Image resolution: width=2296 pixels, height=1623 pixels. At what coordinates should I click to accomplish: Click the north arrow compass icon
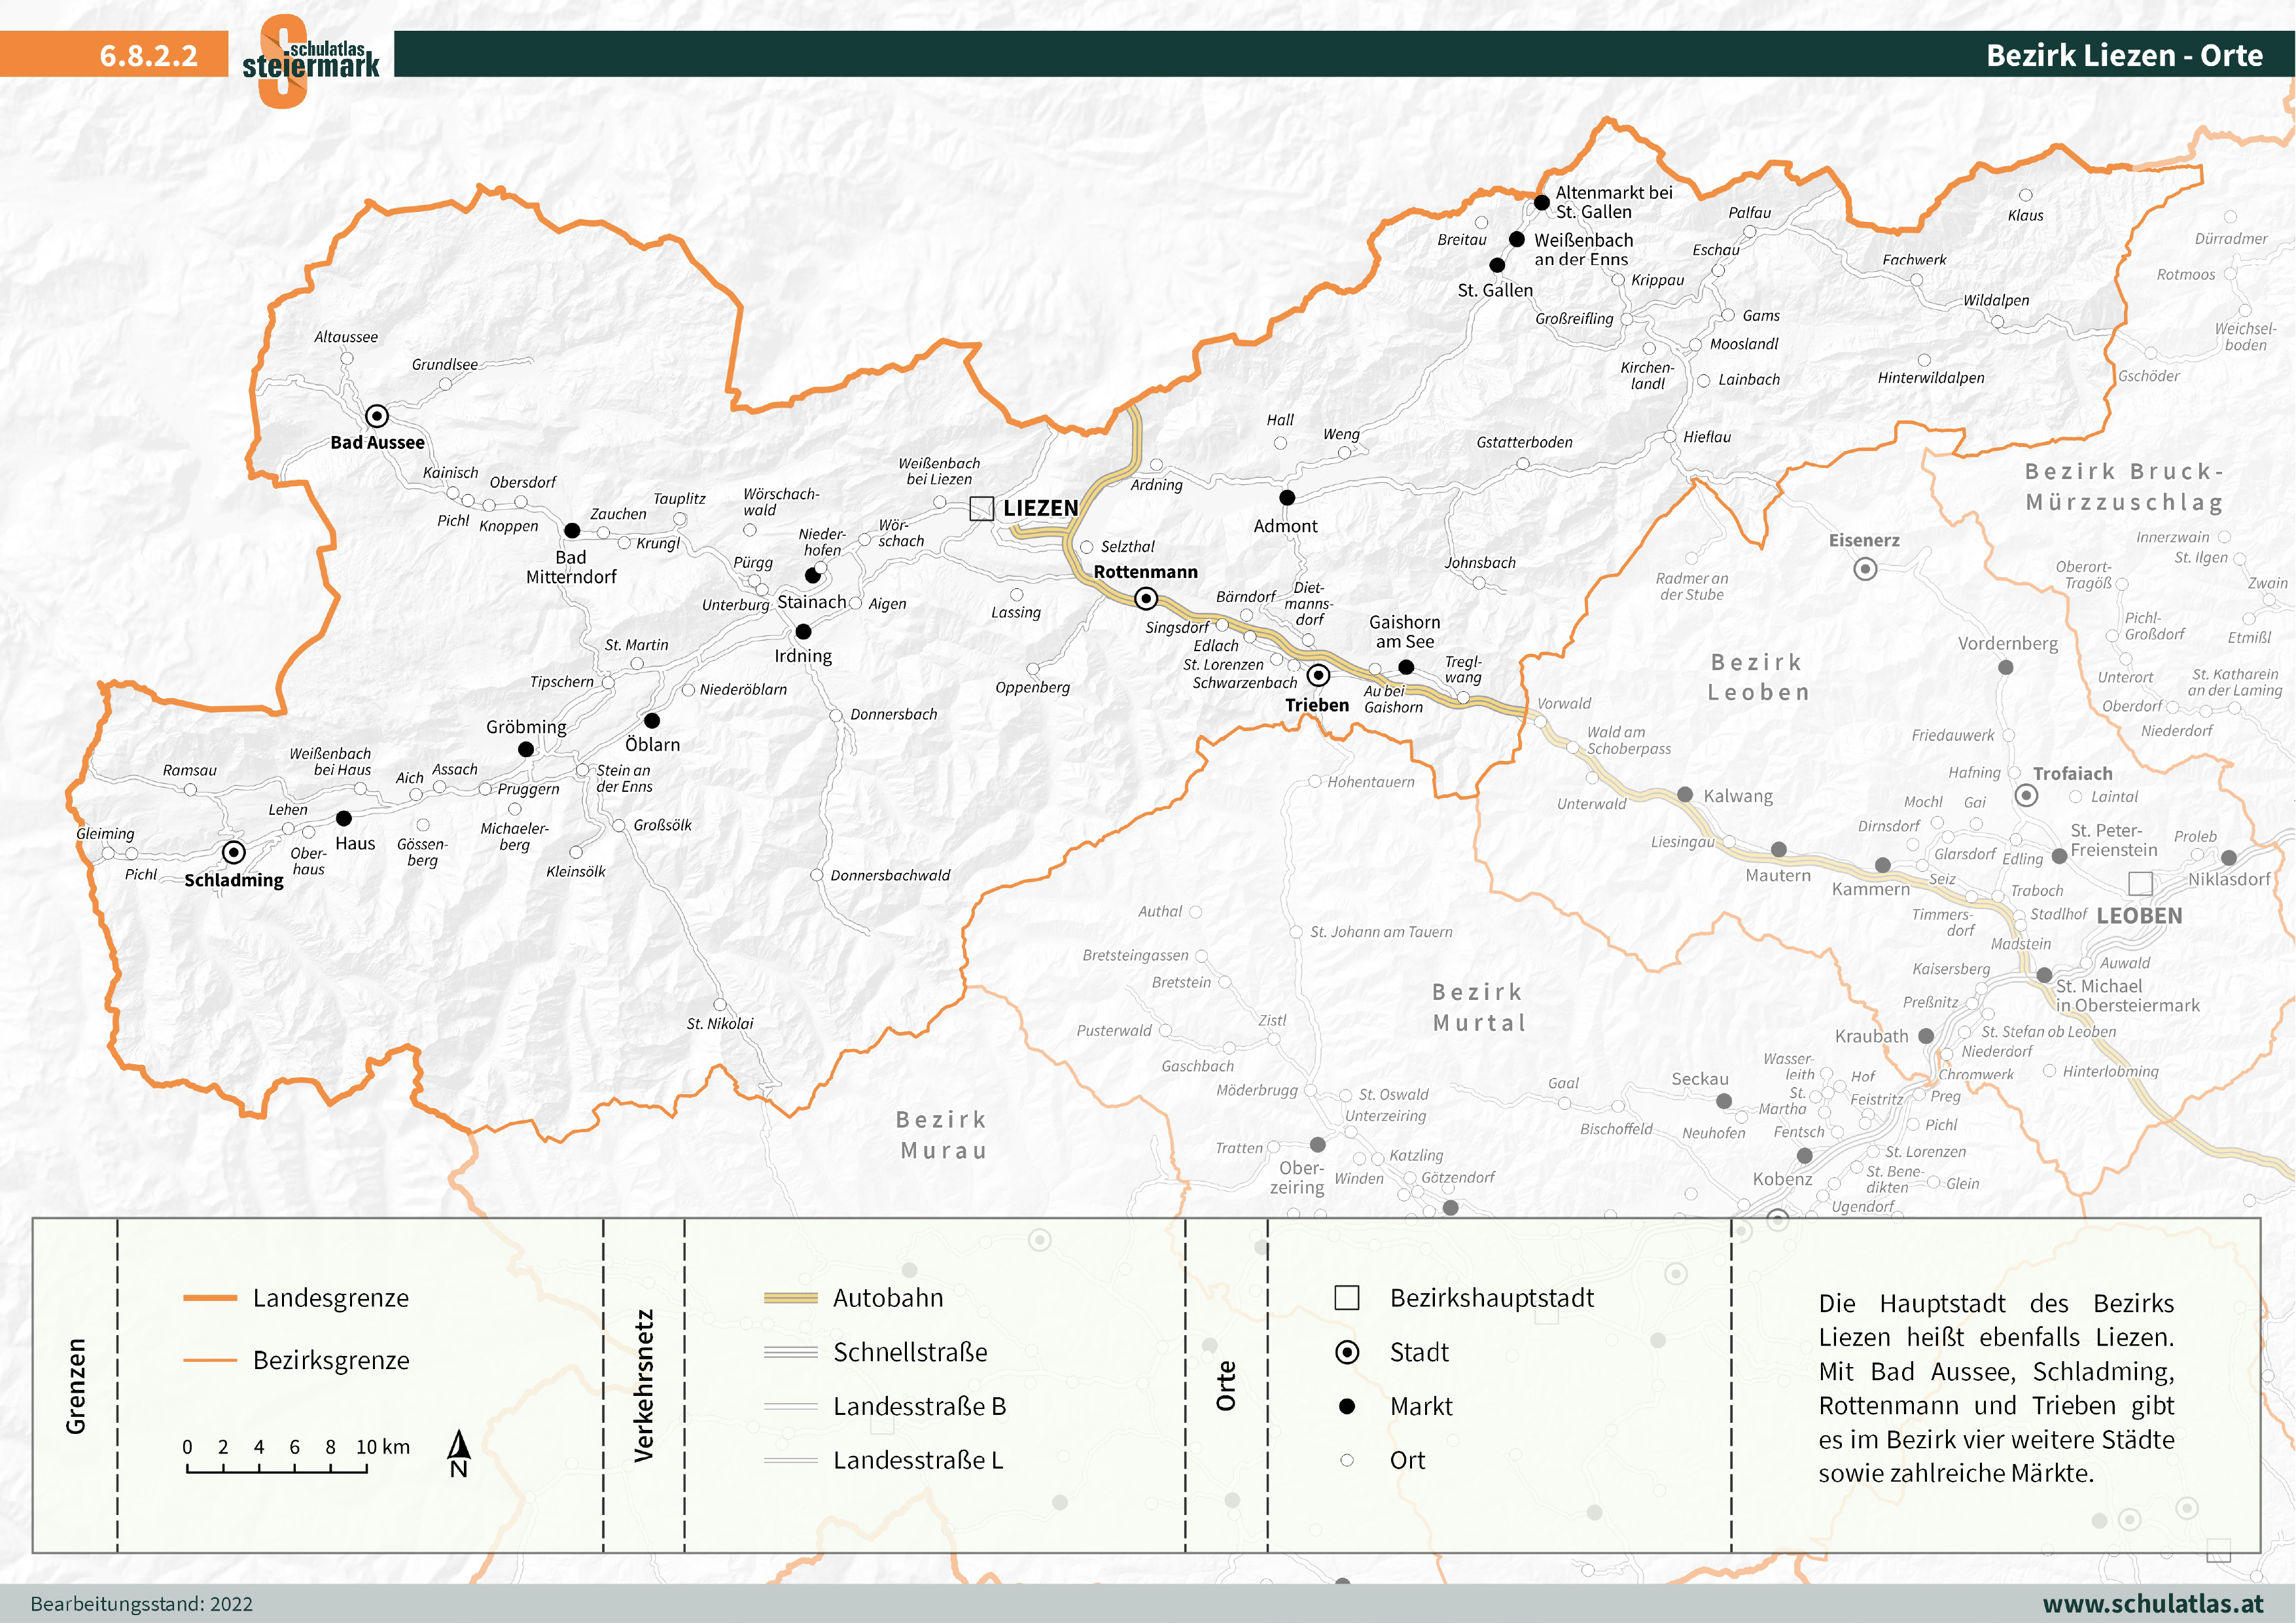(459, 1453)
